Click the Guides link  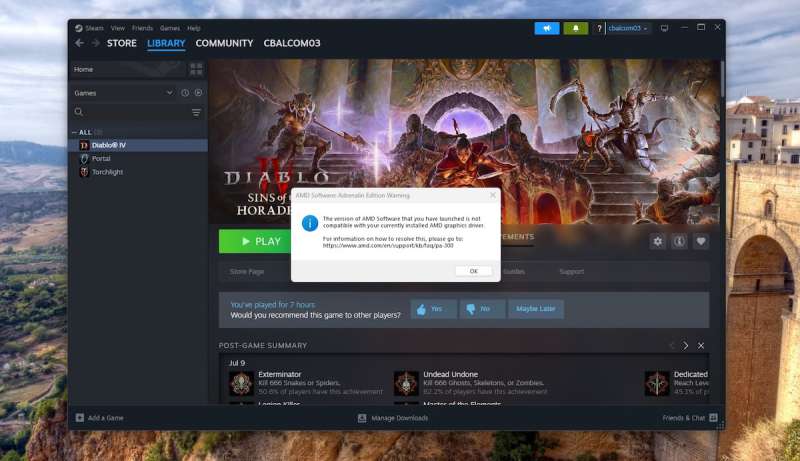(x=514, y=272)
